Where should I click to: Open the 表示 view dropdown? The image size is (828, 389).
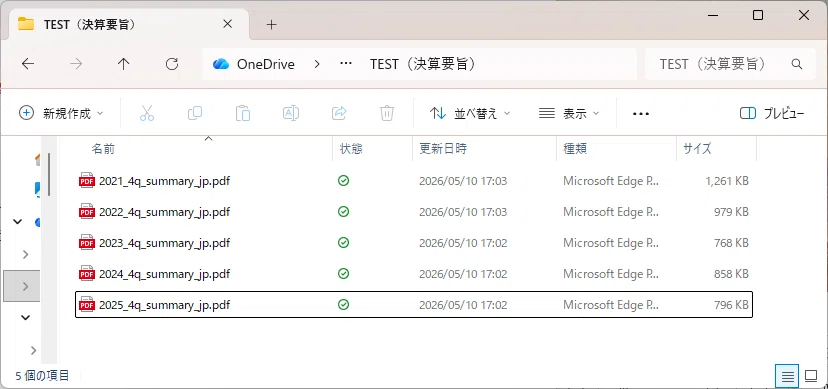[569, 113]
